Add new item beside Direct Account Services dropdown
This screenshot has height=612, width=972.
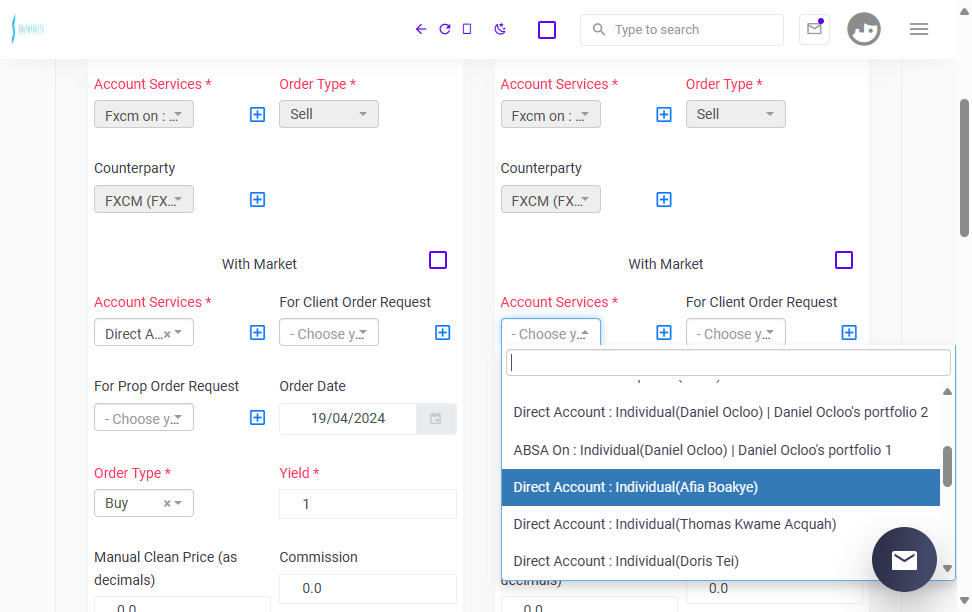coord(257,333)
